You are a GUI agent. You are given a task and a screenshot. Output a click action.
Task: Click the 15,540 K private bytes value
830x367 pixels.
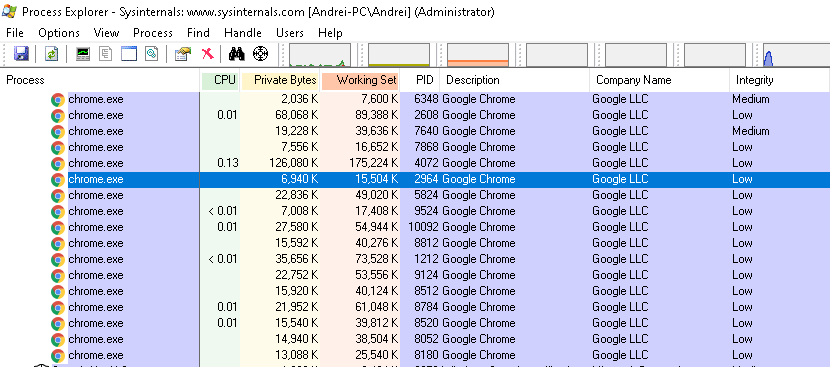tap(296, 323)
